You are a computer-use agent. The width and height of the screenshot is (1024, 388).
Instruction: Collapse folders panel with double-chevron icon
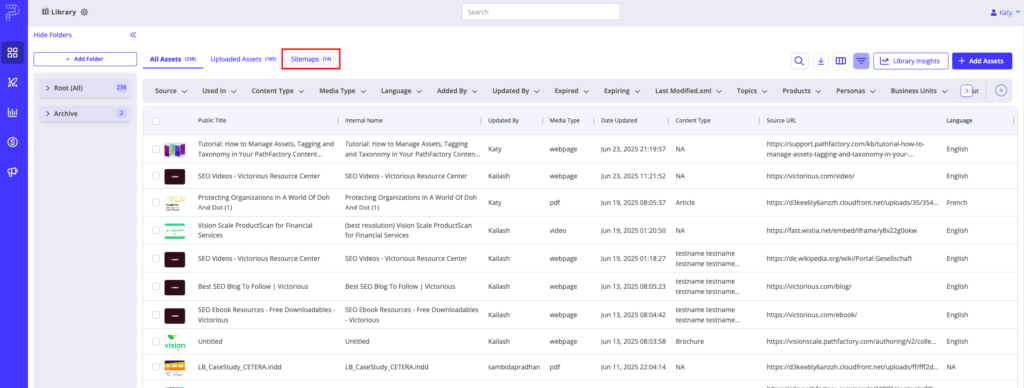pos(133,35)
